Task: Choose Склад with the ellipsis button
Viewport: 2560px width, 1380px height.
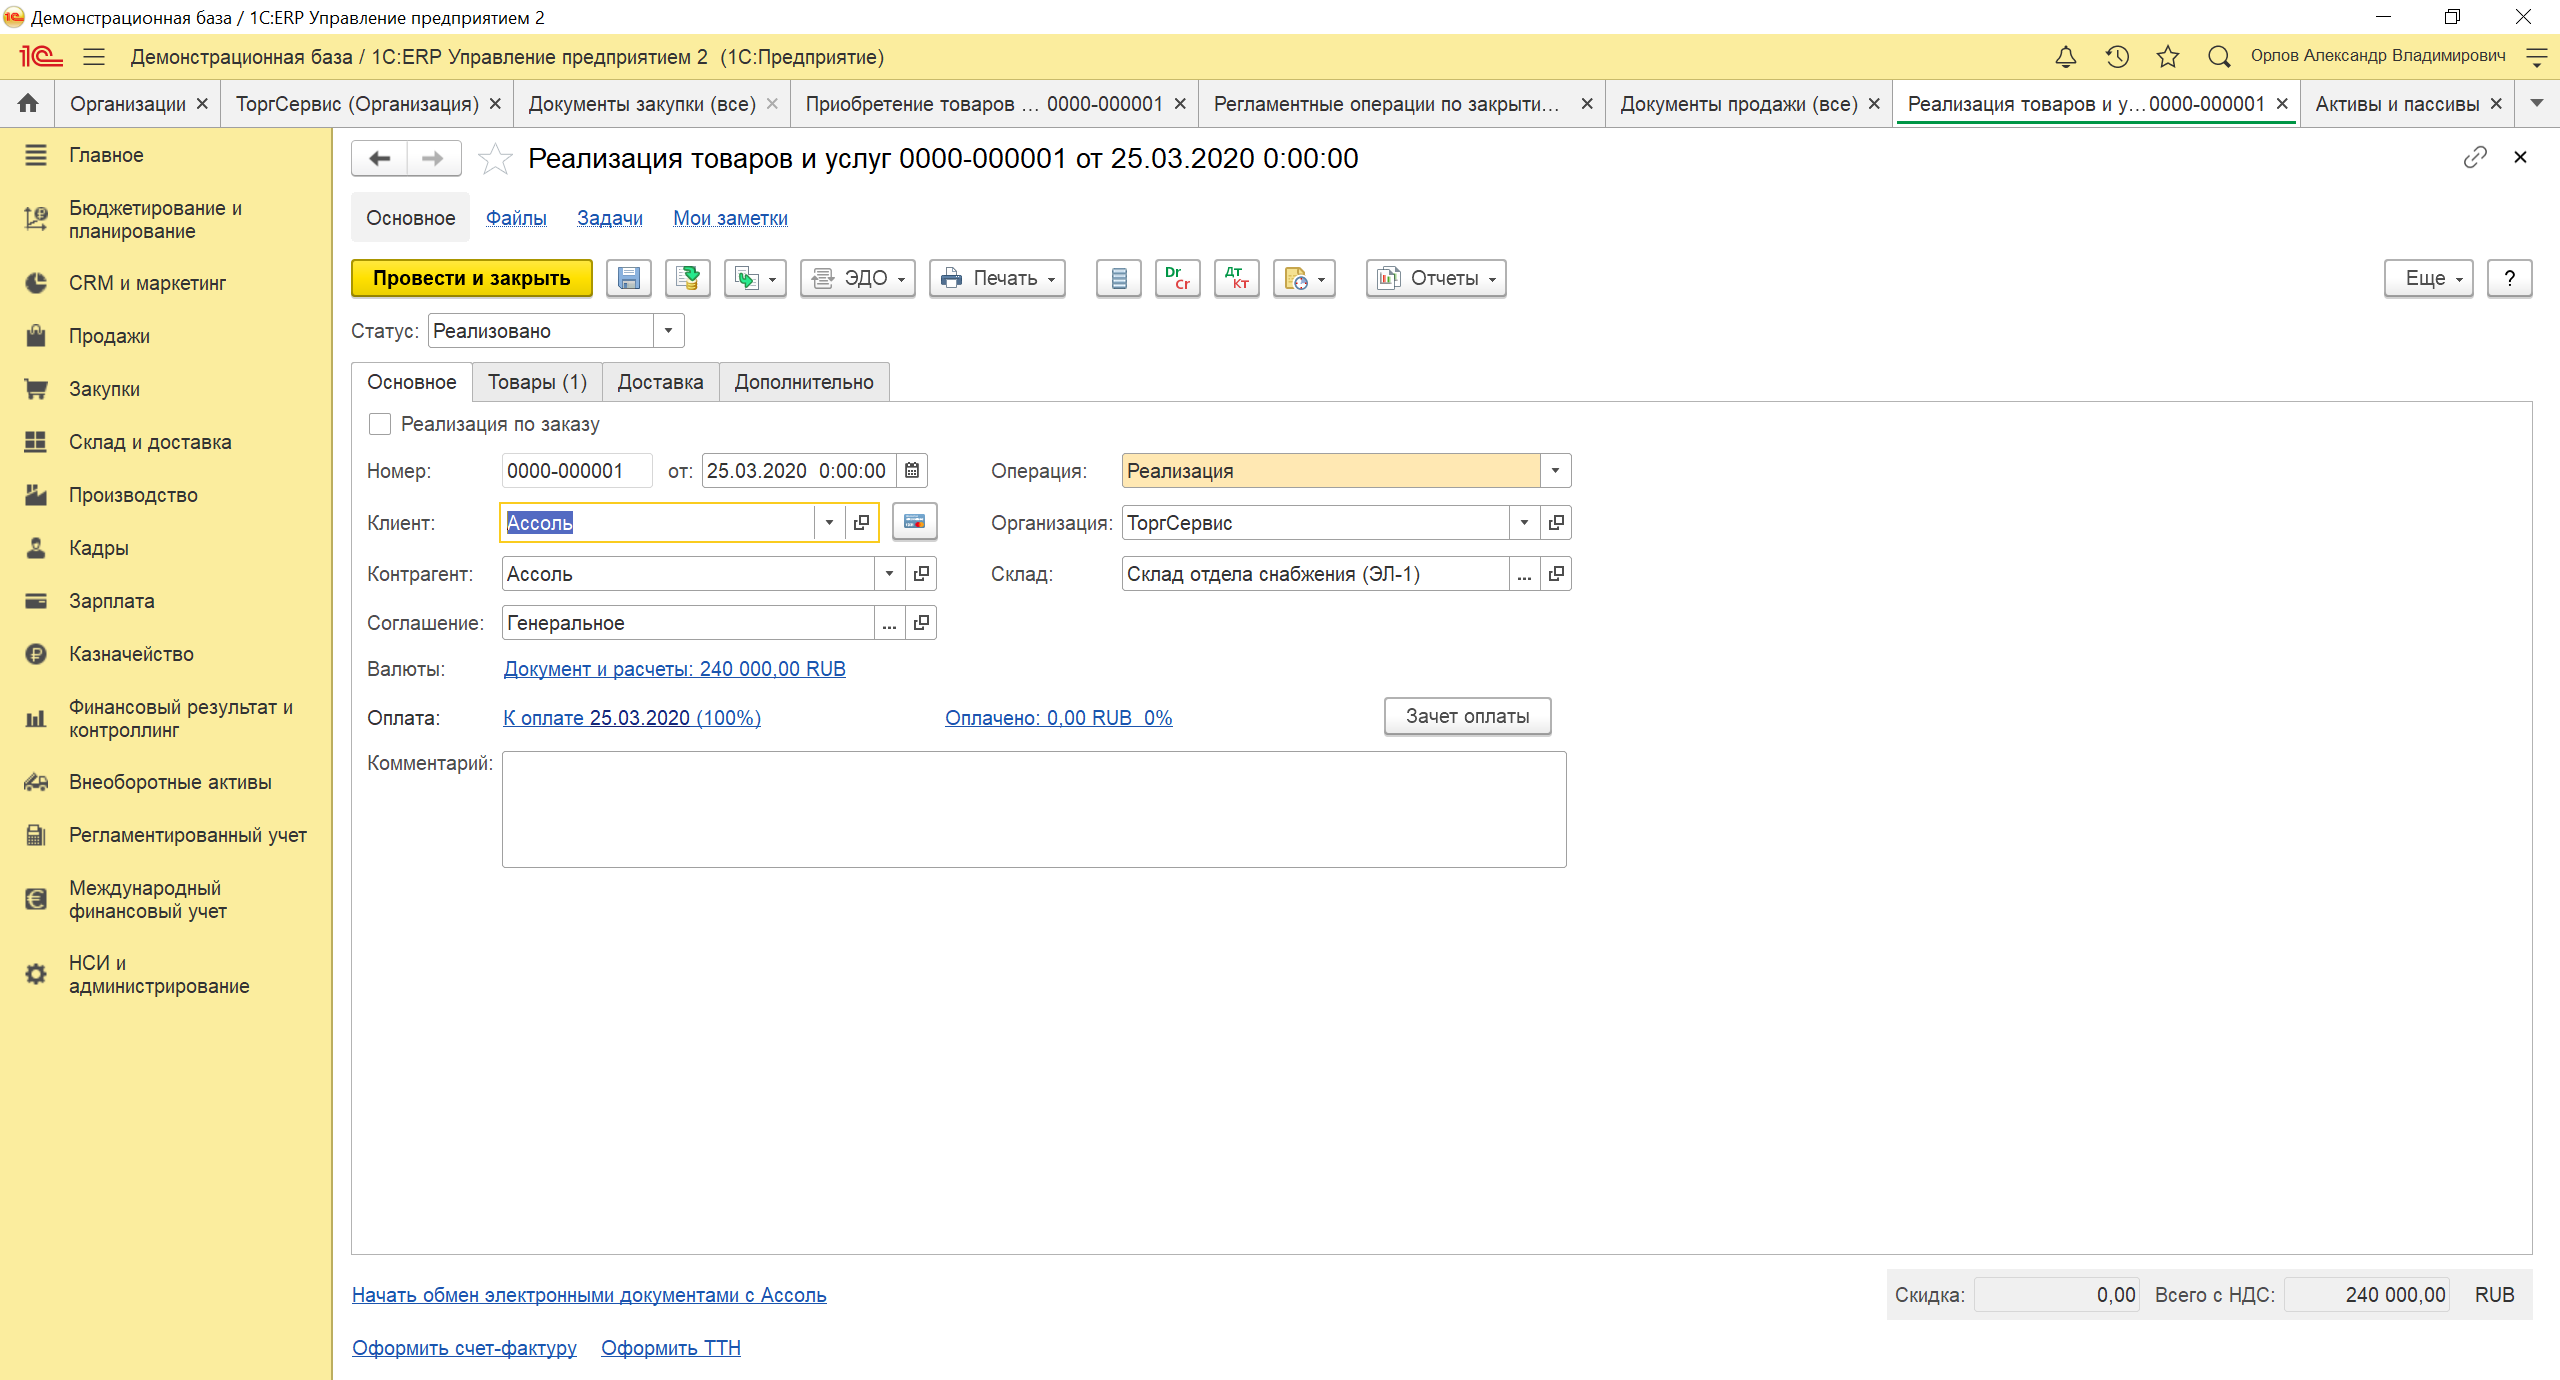Action: click(x=1524, y=573)
